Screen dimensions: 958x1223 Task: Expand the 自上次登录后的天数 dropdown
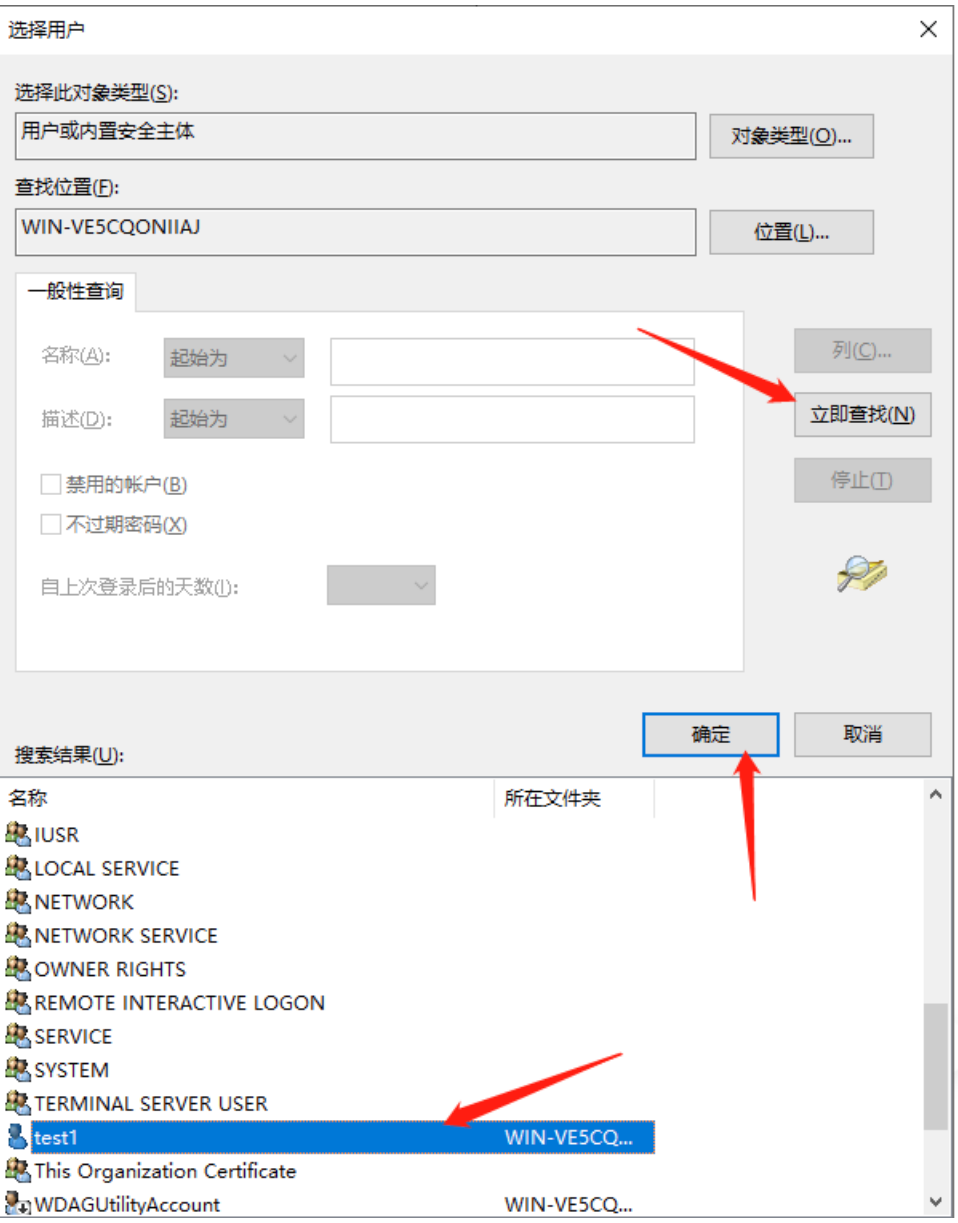pyautogui.click(x=381, y=586)
